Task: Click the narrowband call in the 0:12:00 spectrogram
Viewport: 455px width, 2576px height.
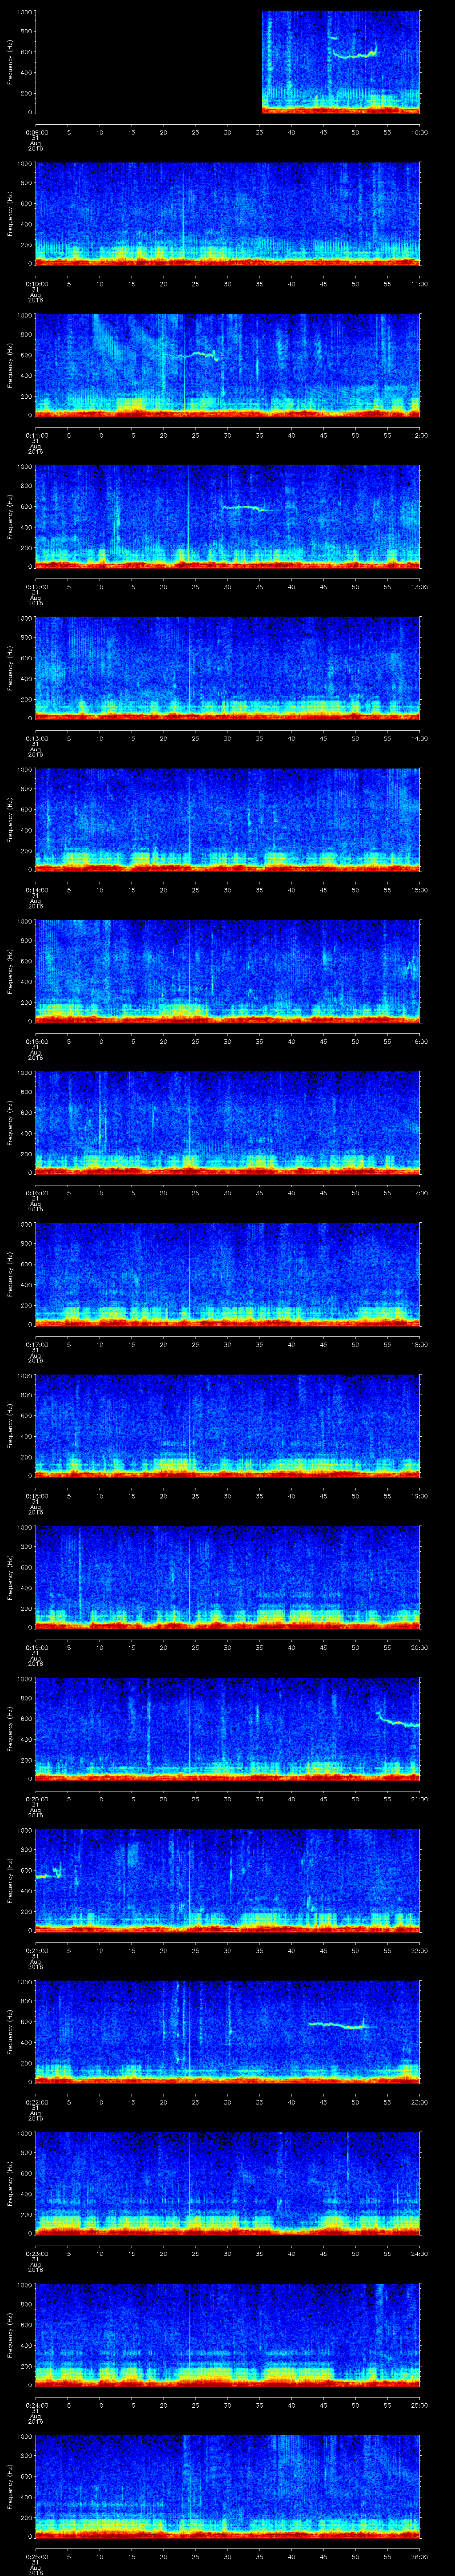Action: 244,508
